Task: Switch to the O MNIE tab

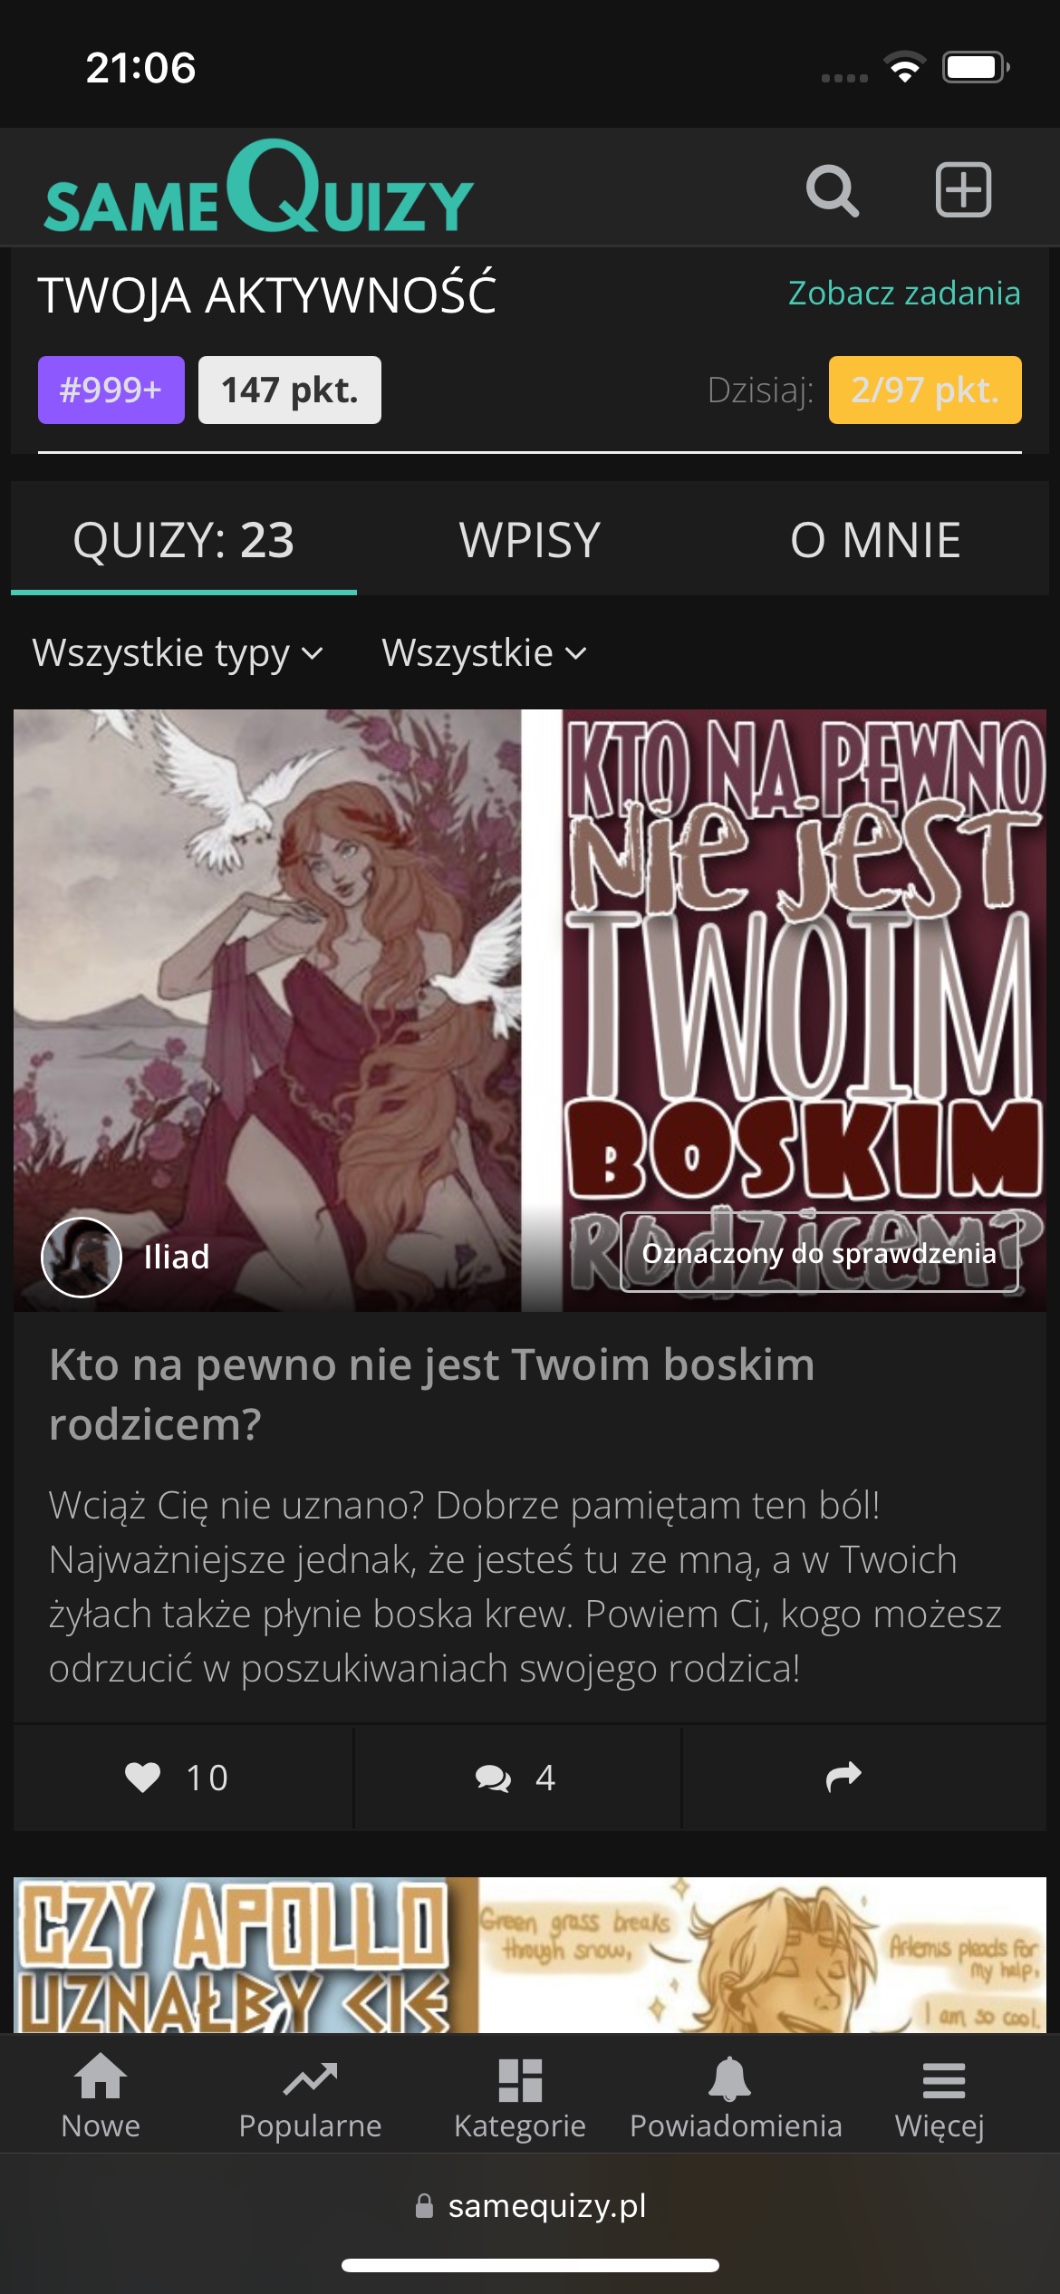Action: [x=875, y=540]
